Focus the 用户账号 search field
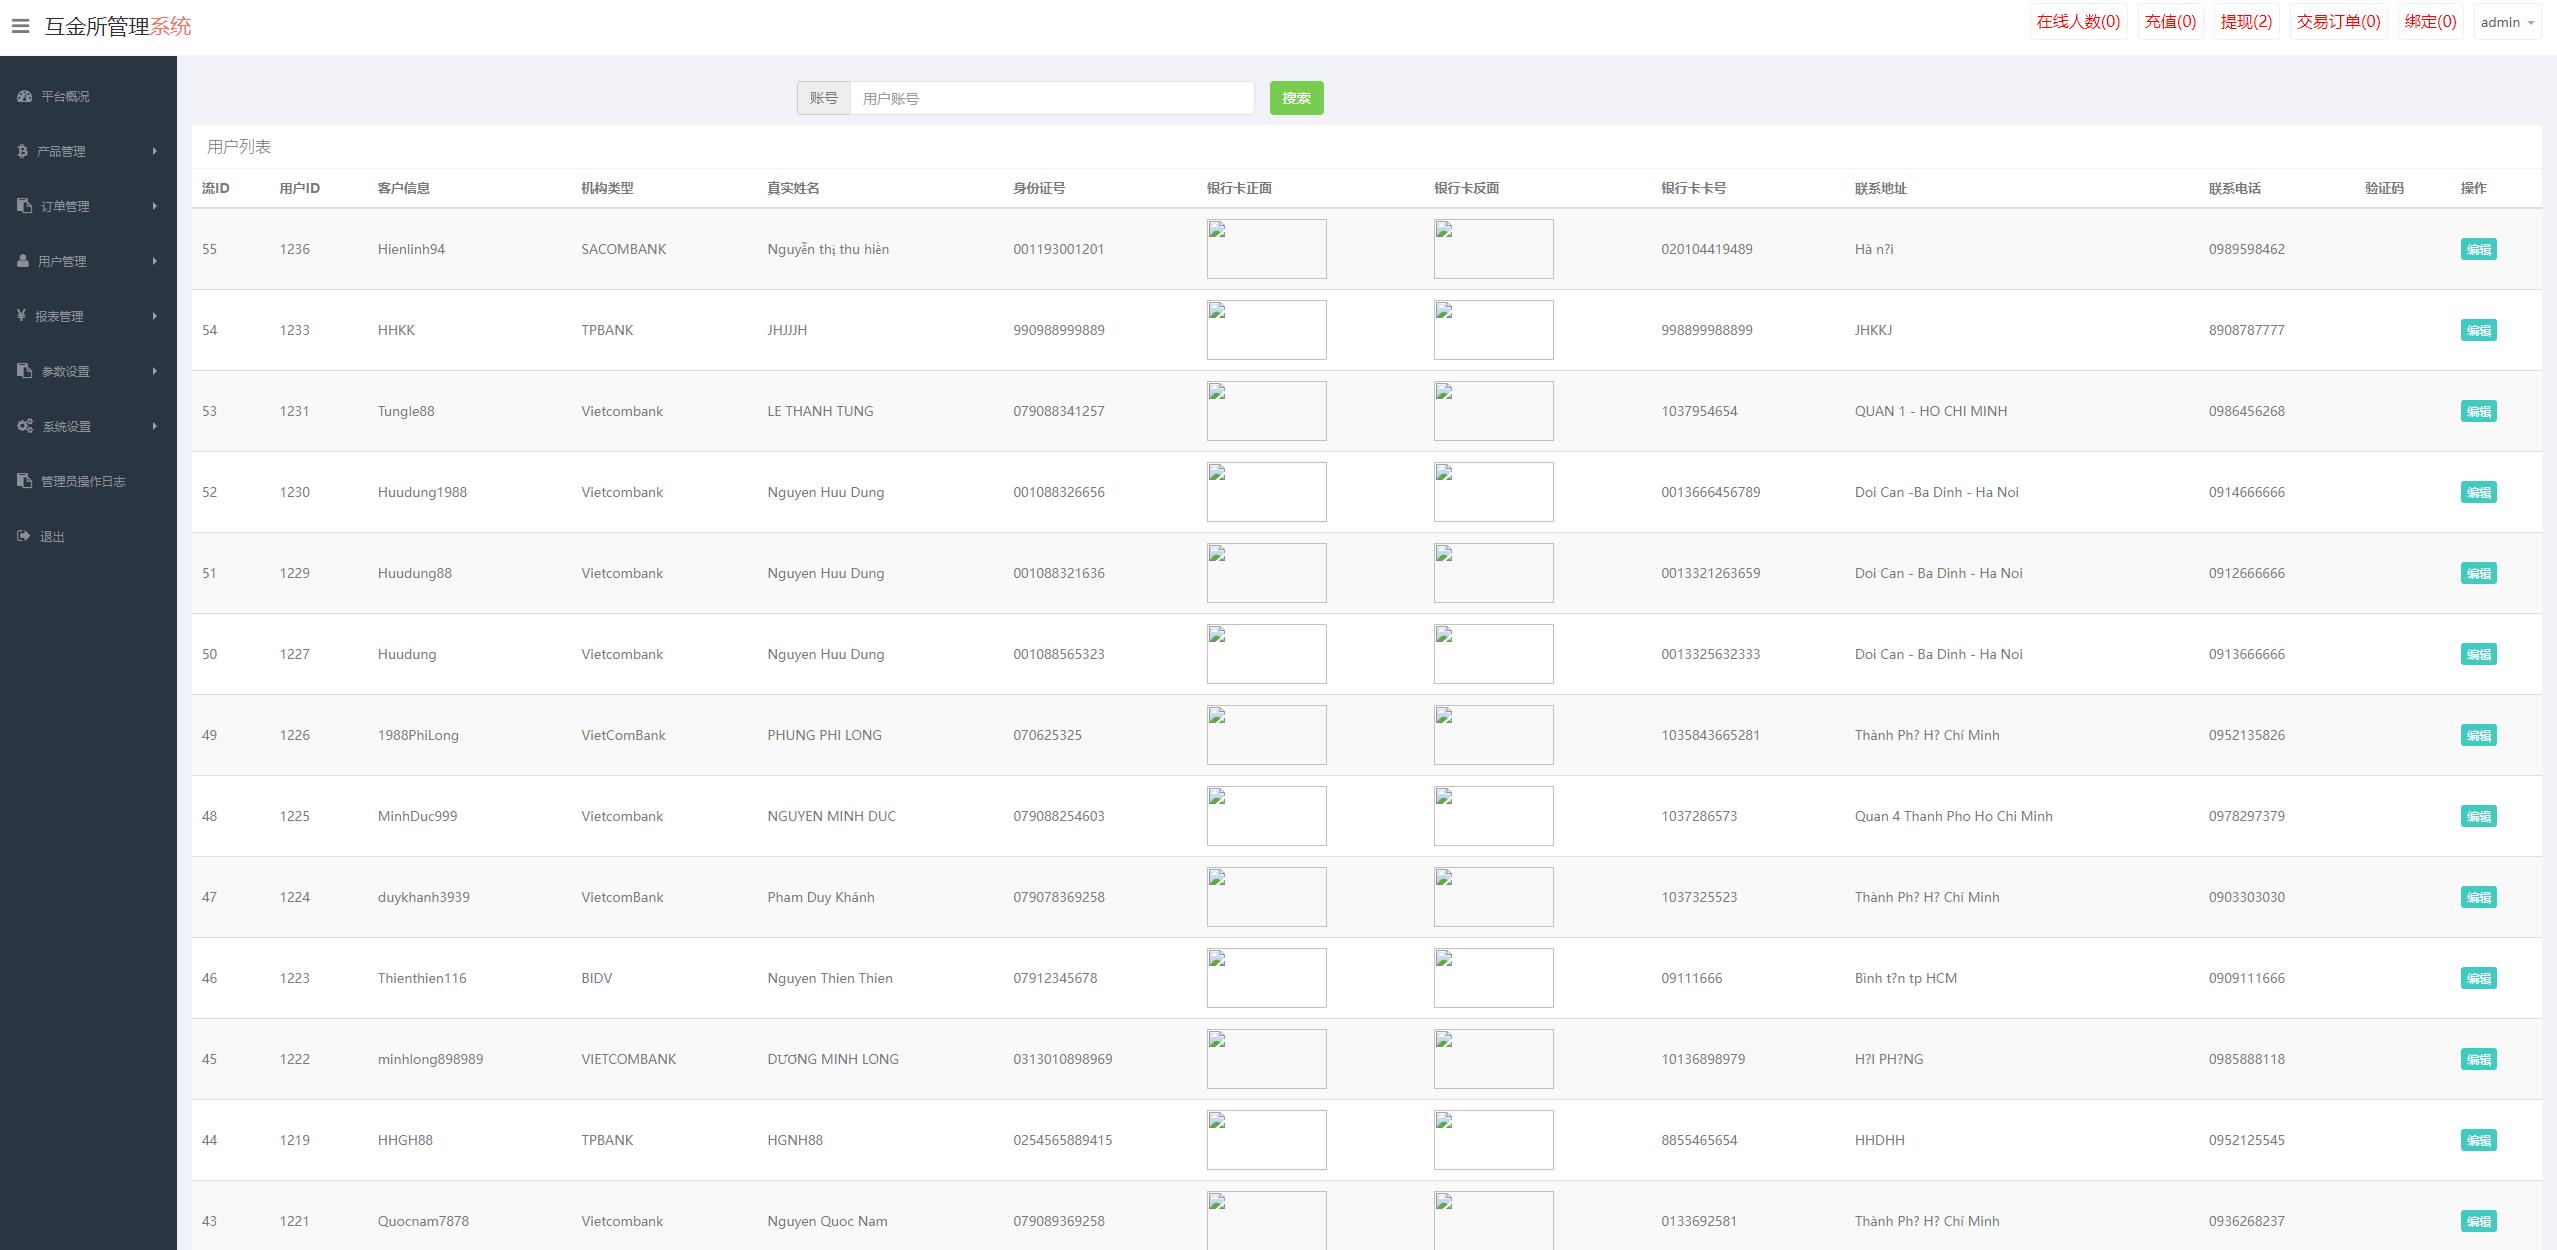Image resolution: width=2557 pixels, height=1250 pixels. (x=1051, y=98)
